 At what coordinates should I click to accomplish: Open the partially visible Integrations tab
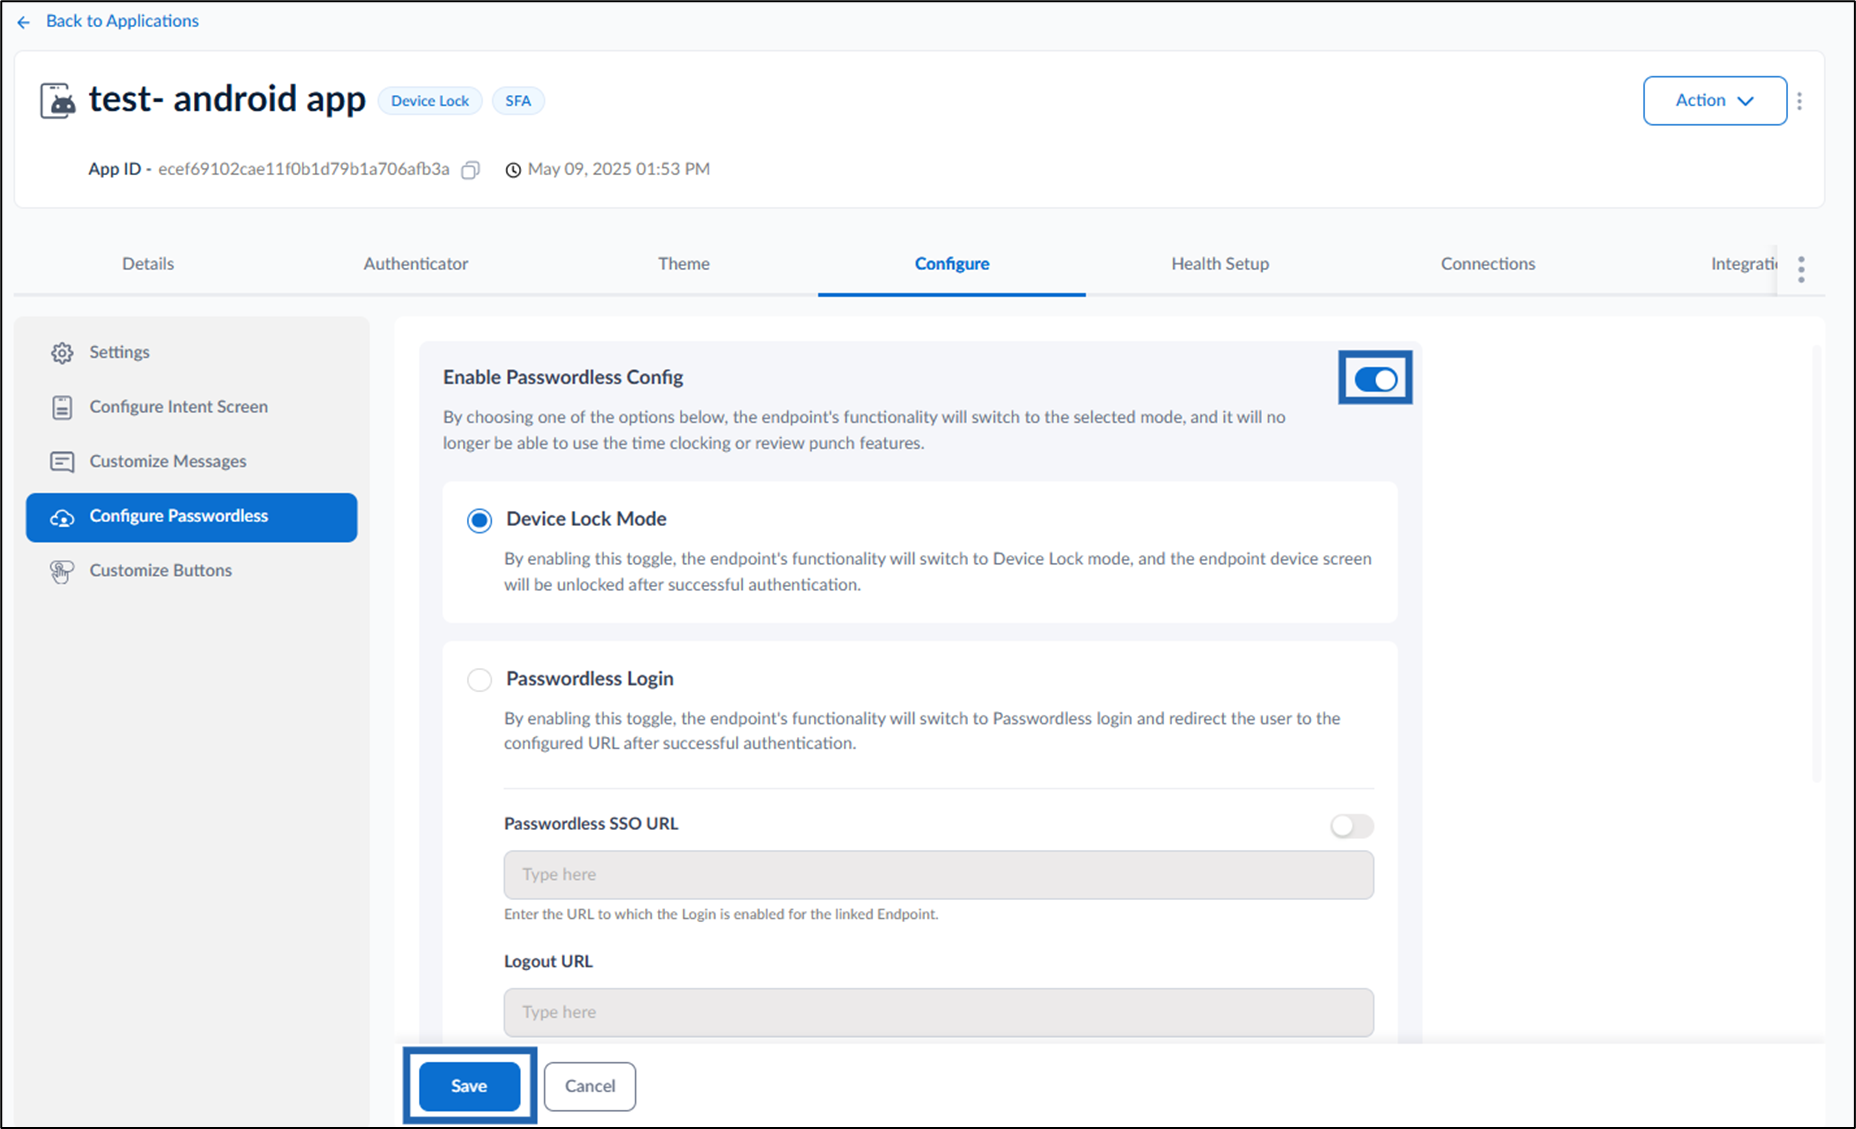click(x=1744, y=264)
